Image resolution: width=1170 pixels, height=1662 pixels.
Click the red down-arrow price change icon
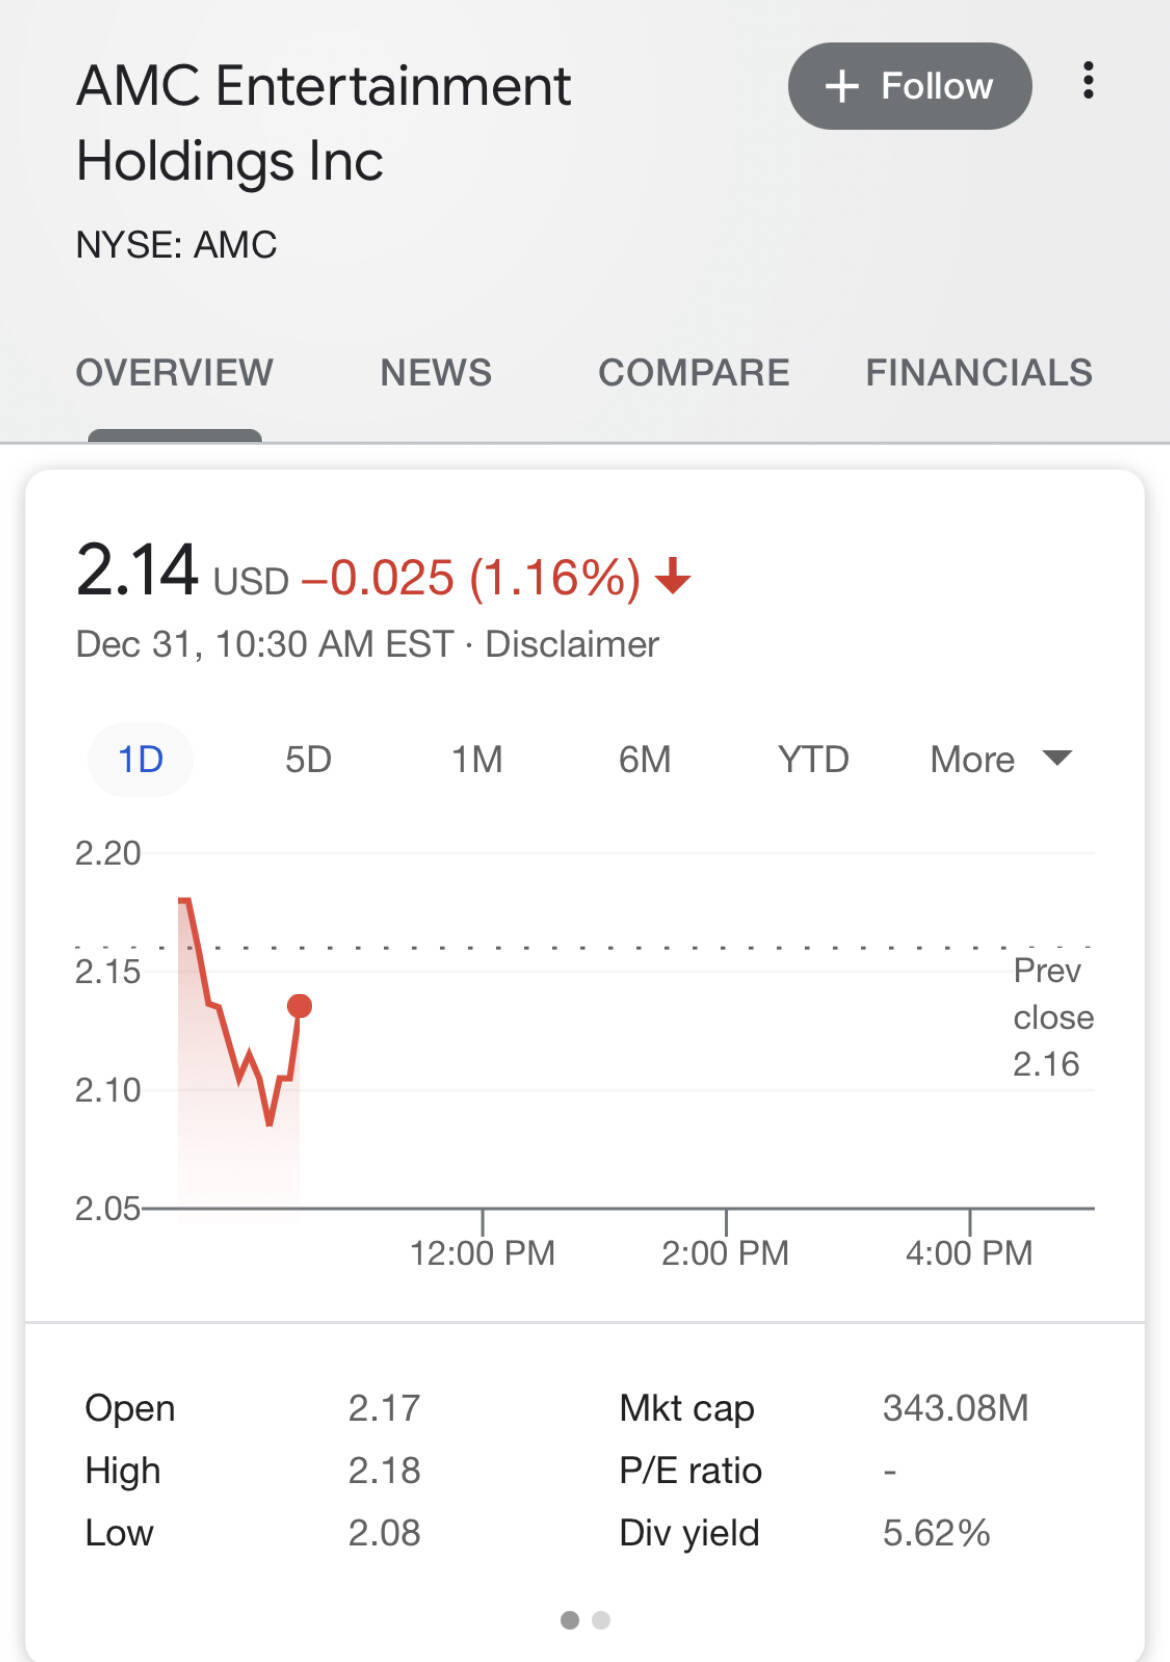click(x=673, y=577)
